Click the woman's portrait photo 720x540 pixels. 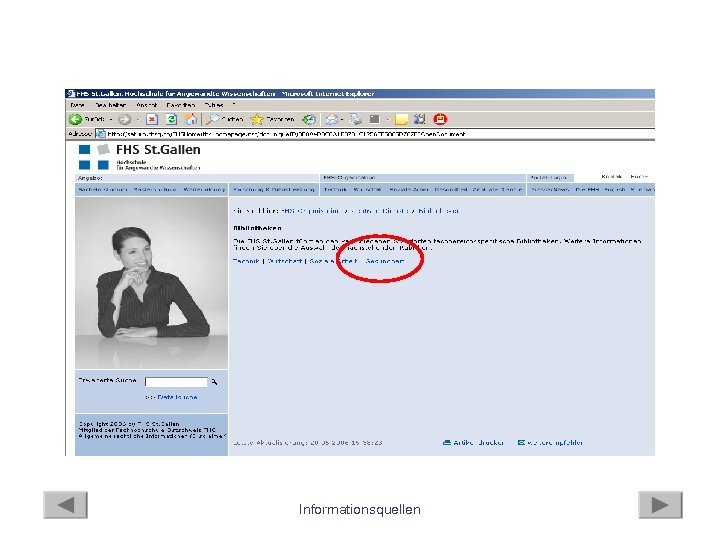[x=152, y=283]
